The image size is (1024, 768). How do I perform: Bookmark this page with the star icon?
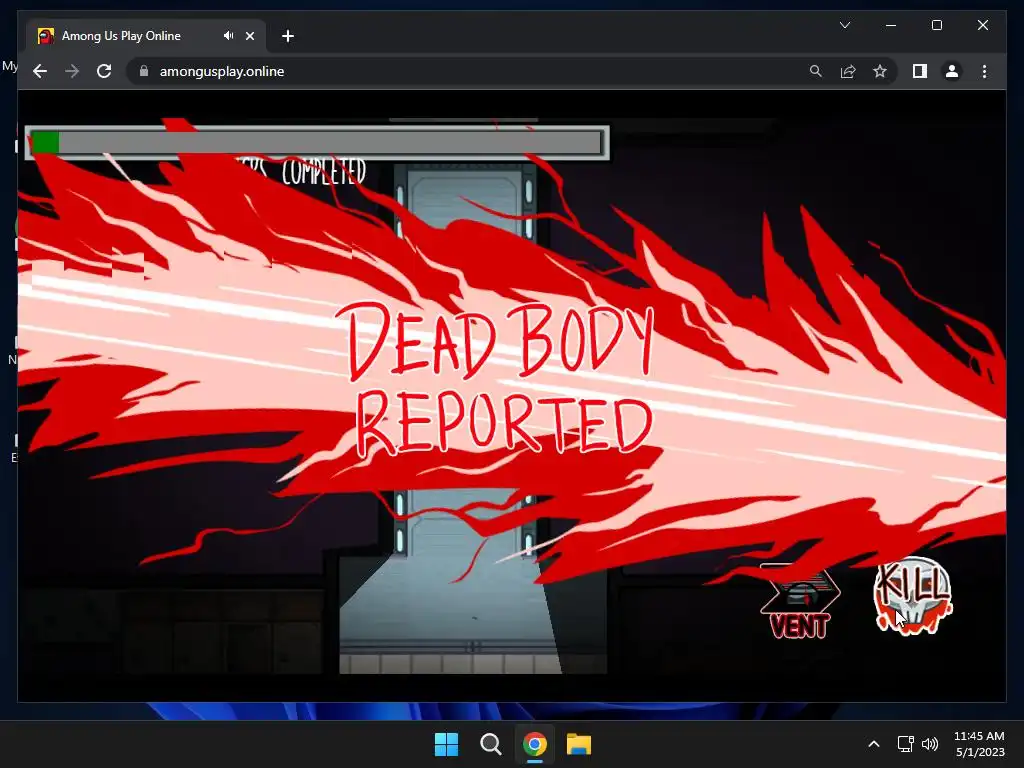880,71
